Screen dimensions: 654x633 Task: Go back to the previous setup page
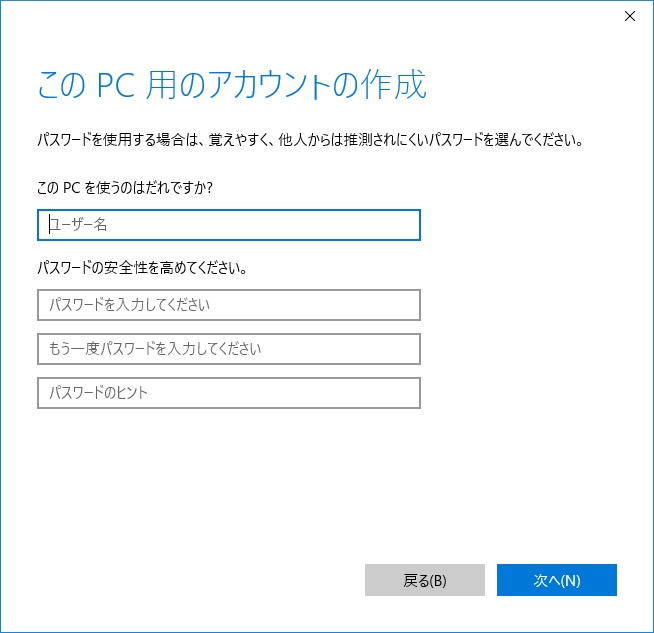(x=425, y=580)
